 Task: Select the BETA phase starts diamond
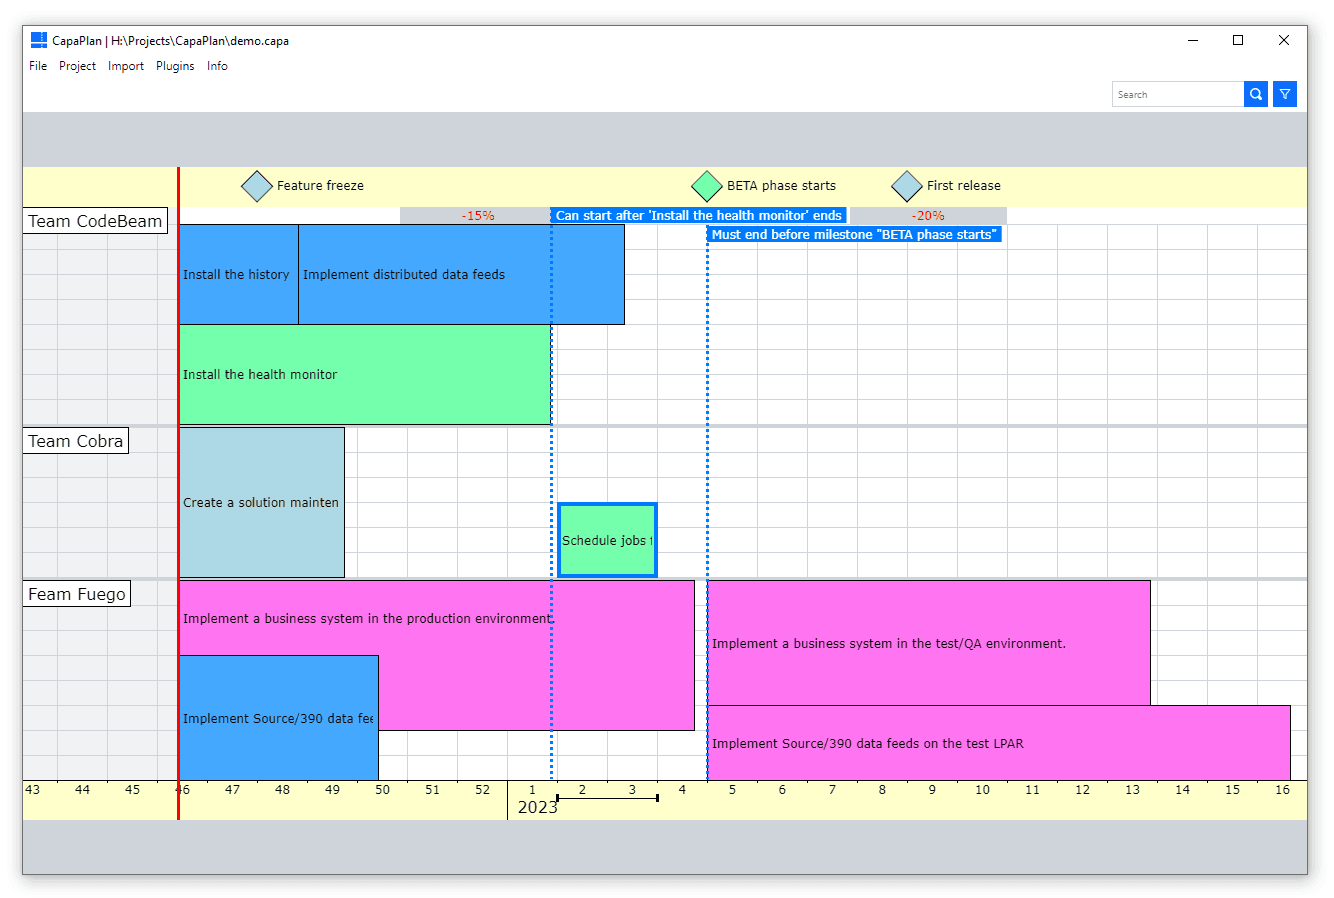707,186
